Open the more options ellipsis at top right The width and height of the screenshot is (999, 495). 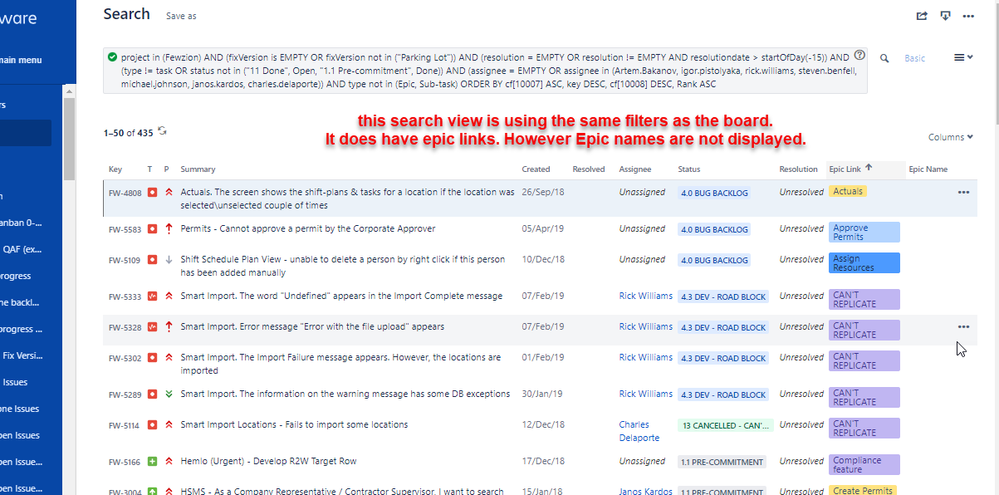968,16
